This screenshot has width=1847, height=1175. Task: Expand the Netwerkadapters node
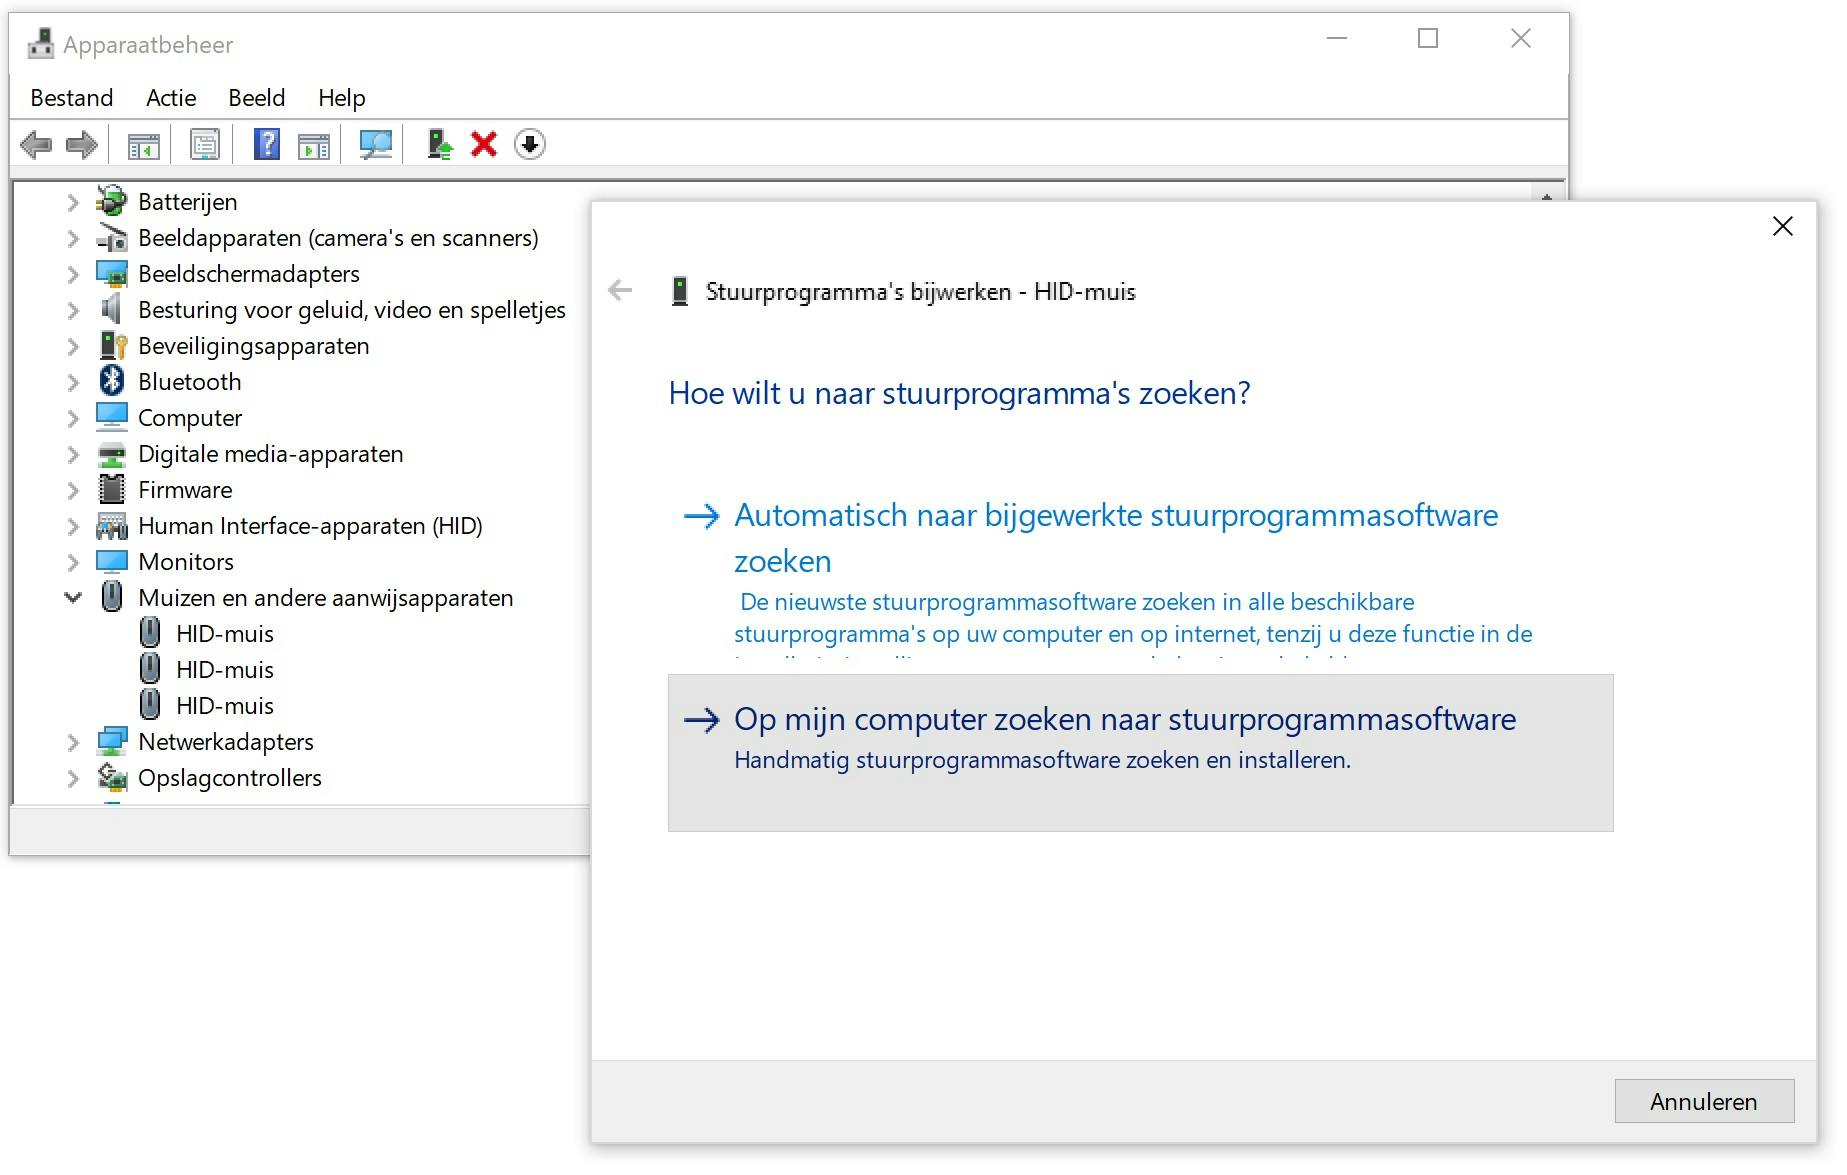coord(72,742)
